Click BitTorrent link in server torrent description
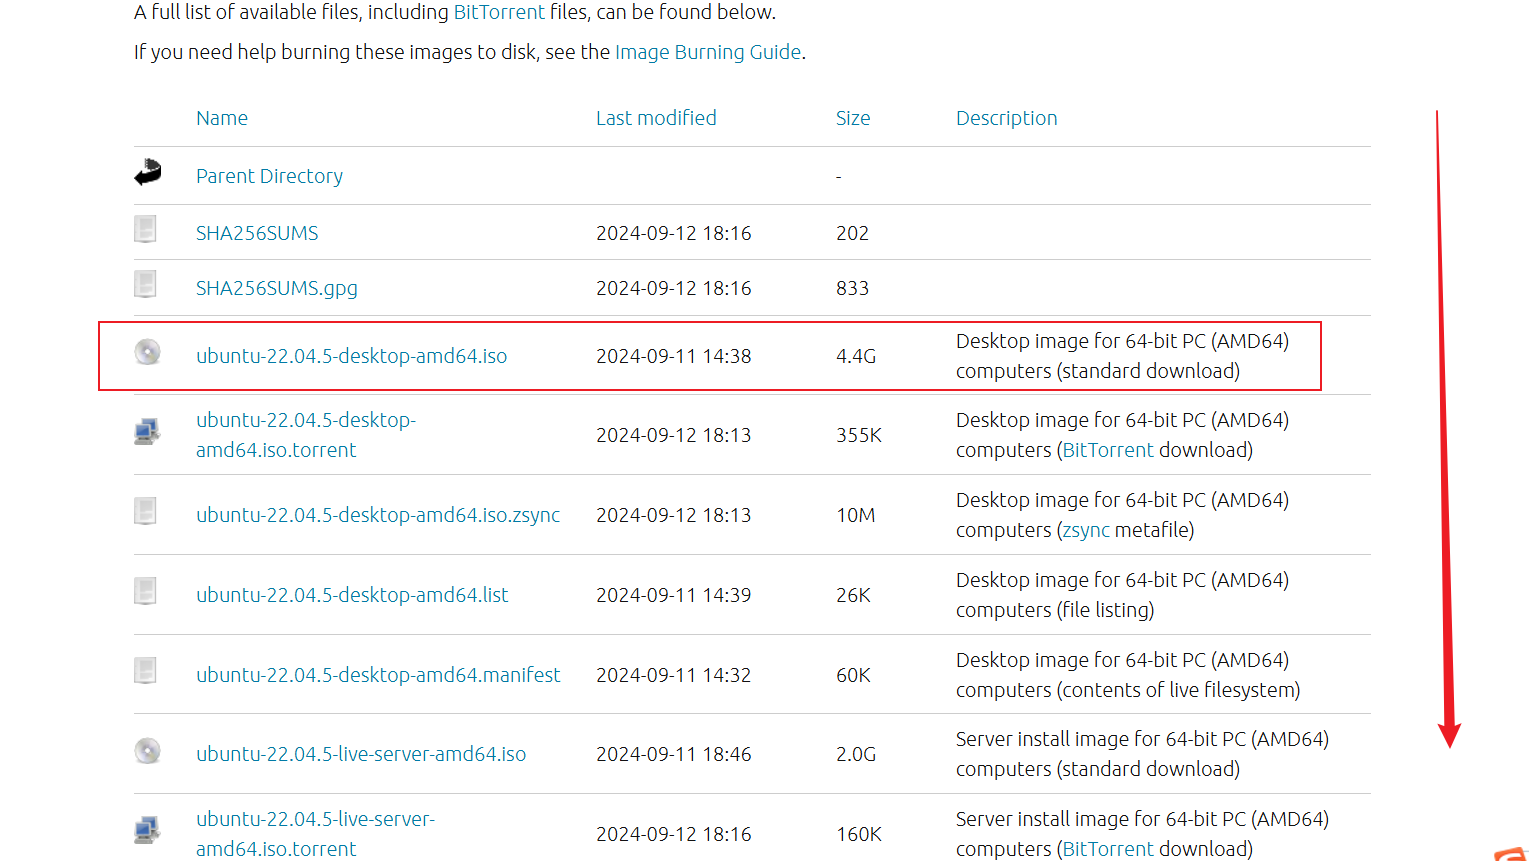Image resolution: width=1529 pixels, height=861 pixels. pyautogui.click(x=1108, y=849)
